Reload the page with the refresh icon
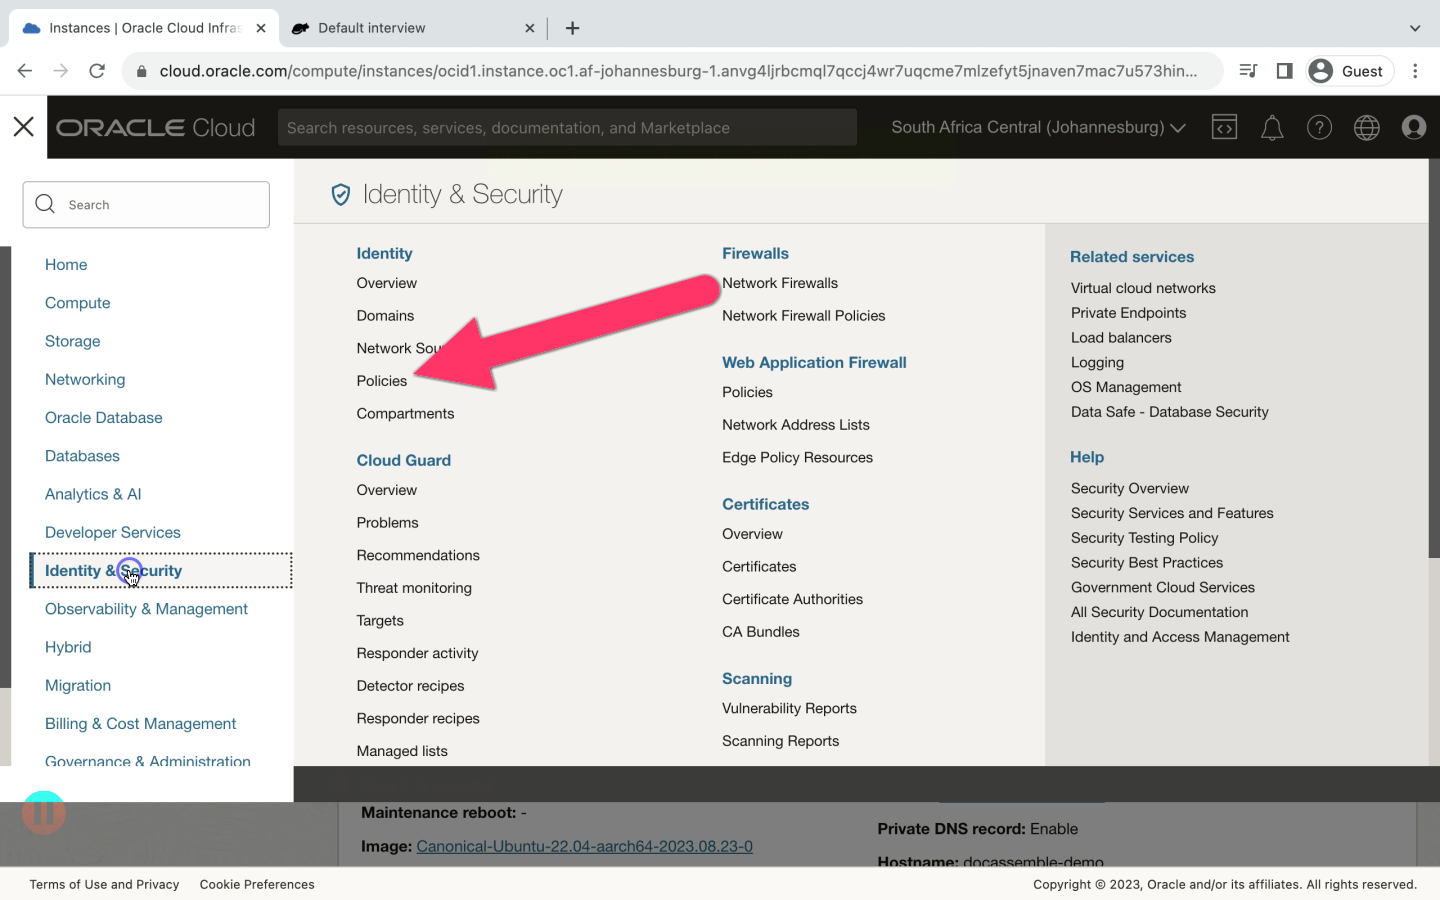This screenshot has width=1440, height=900. 97,71
